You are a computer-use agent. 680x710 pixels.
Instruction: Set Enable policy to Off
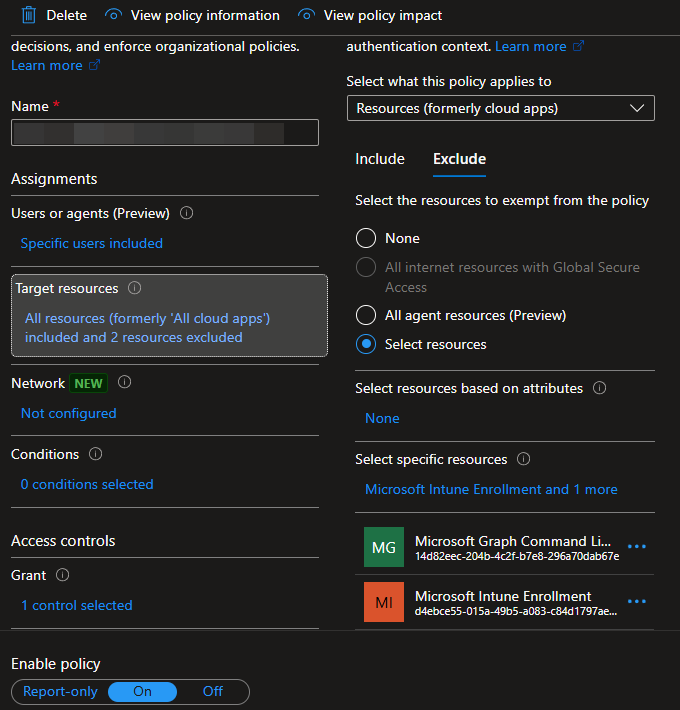click(x=213, y=691)
